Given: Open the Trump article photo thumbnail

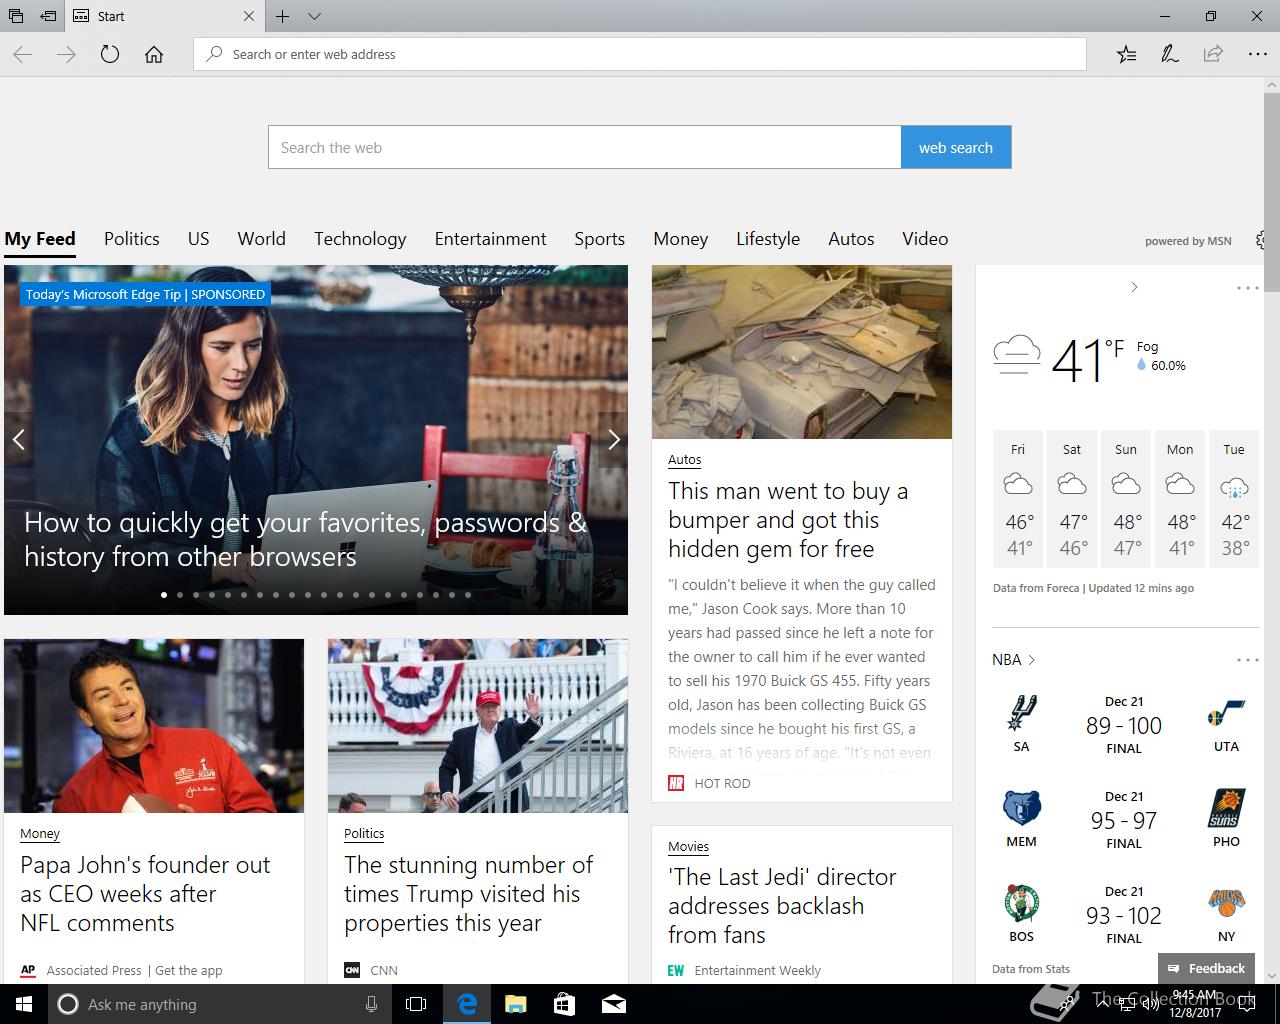Looking at the screenshot, I should coord(478,726).
